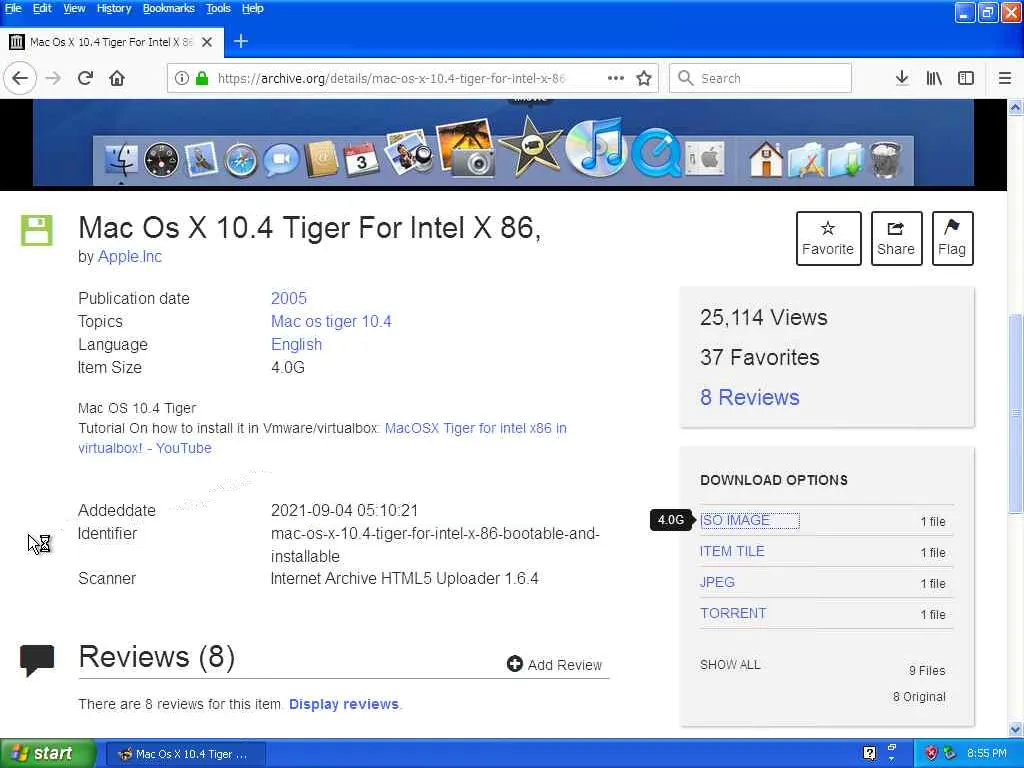
Task: Open the page actions three-dot menu
Action: point(615,78)
